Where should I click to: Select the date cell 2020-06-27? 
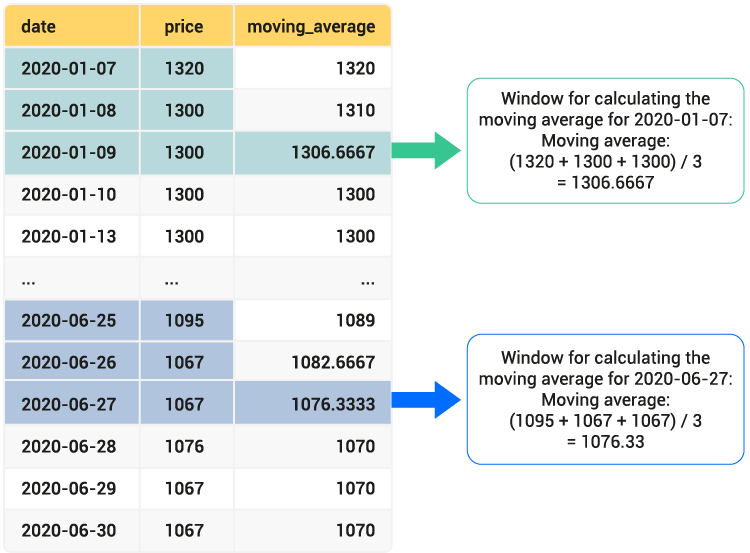click(x=72, y=404)
